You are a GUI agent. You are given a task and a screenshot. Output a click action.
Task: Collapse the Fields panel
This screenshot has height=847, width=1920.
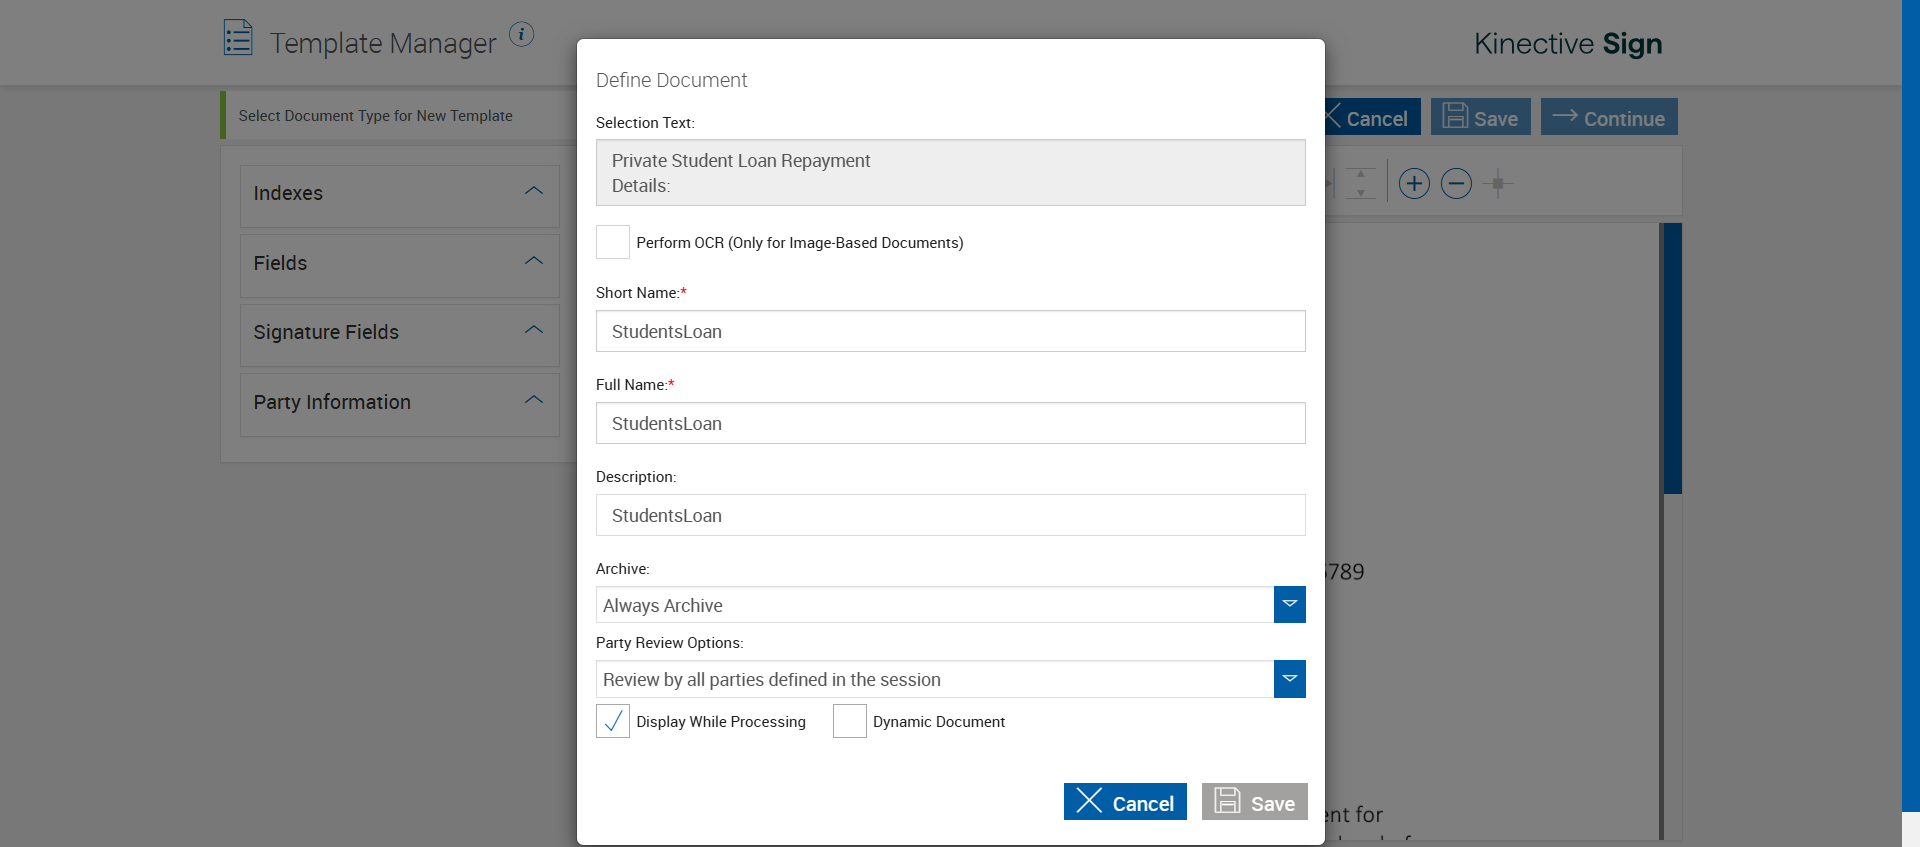click(x=534, y=261)
